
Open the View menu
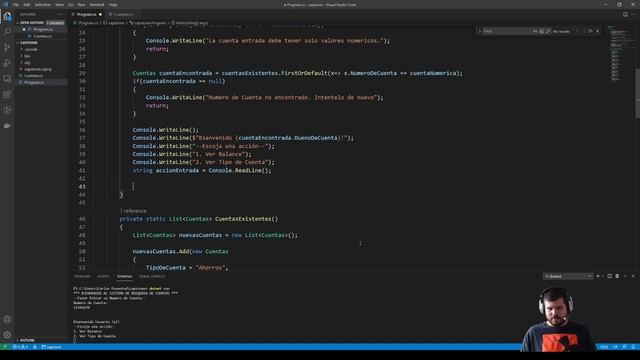point(59,4)
